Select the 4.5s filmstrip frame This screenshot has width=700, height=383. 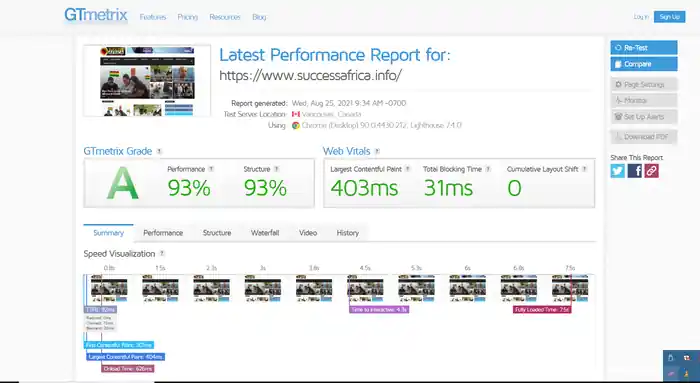pyautogui.click(x=365, y=288)
